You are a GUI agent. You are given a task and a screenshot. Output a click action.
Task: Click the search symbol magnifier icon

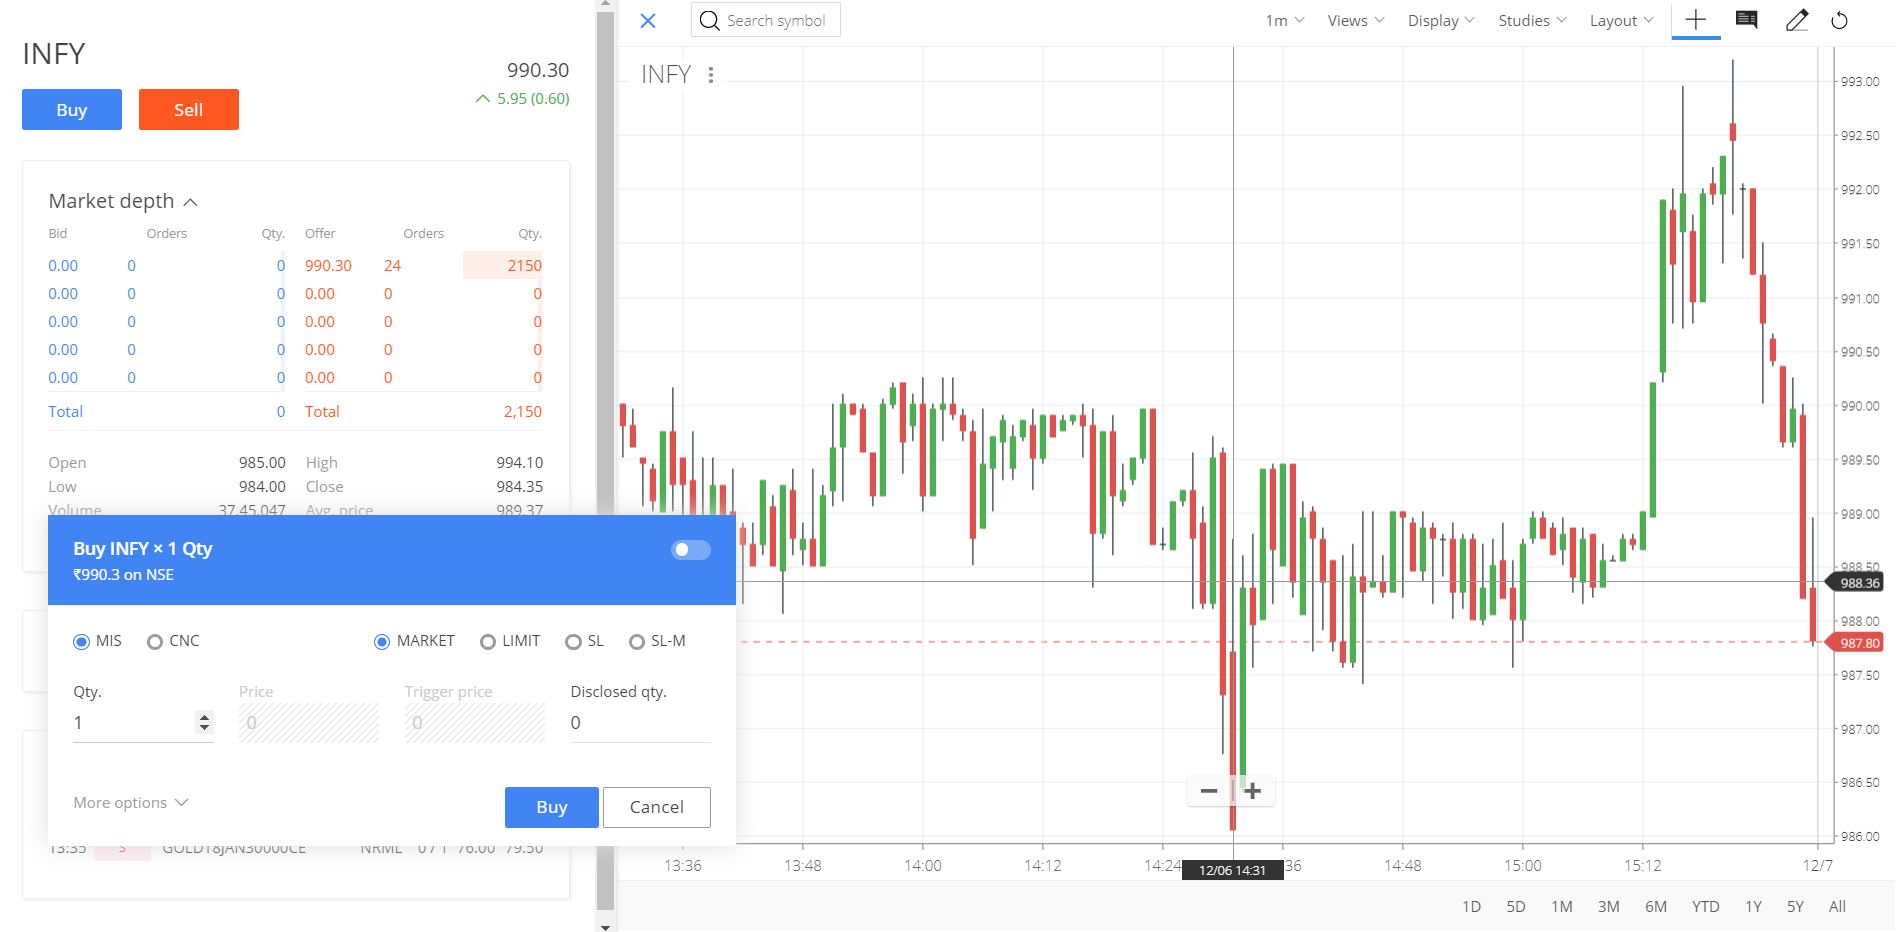pos(709,20)
